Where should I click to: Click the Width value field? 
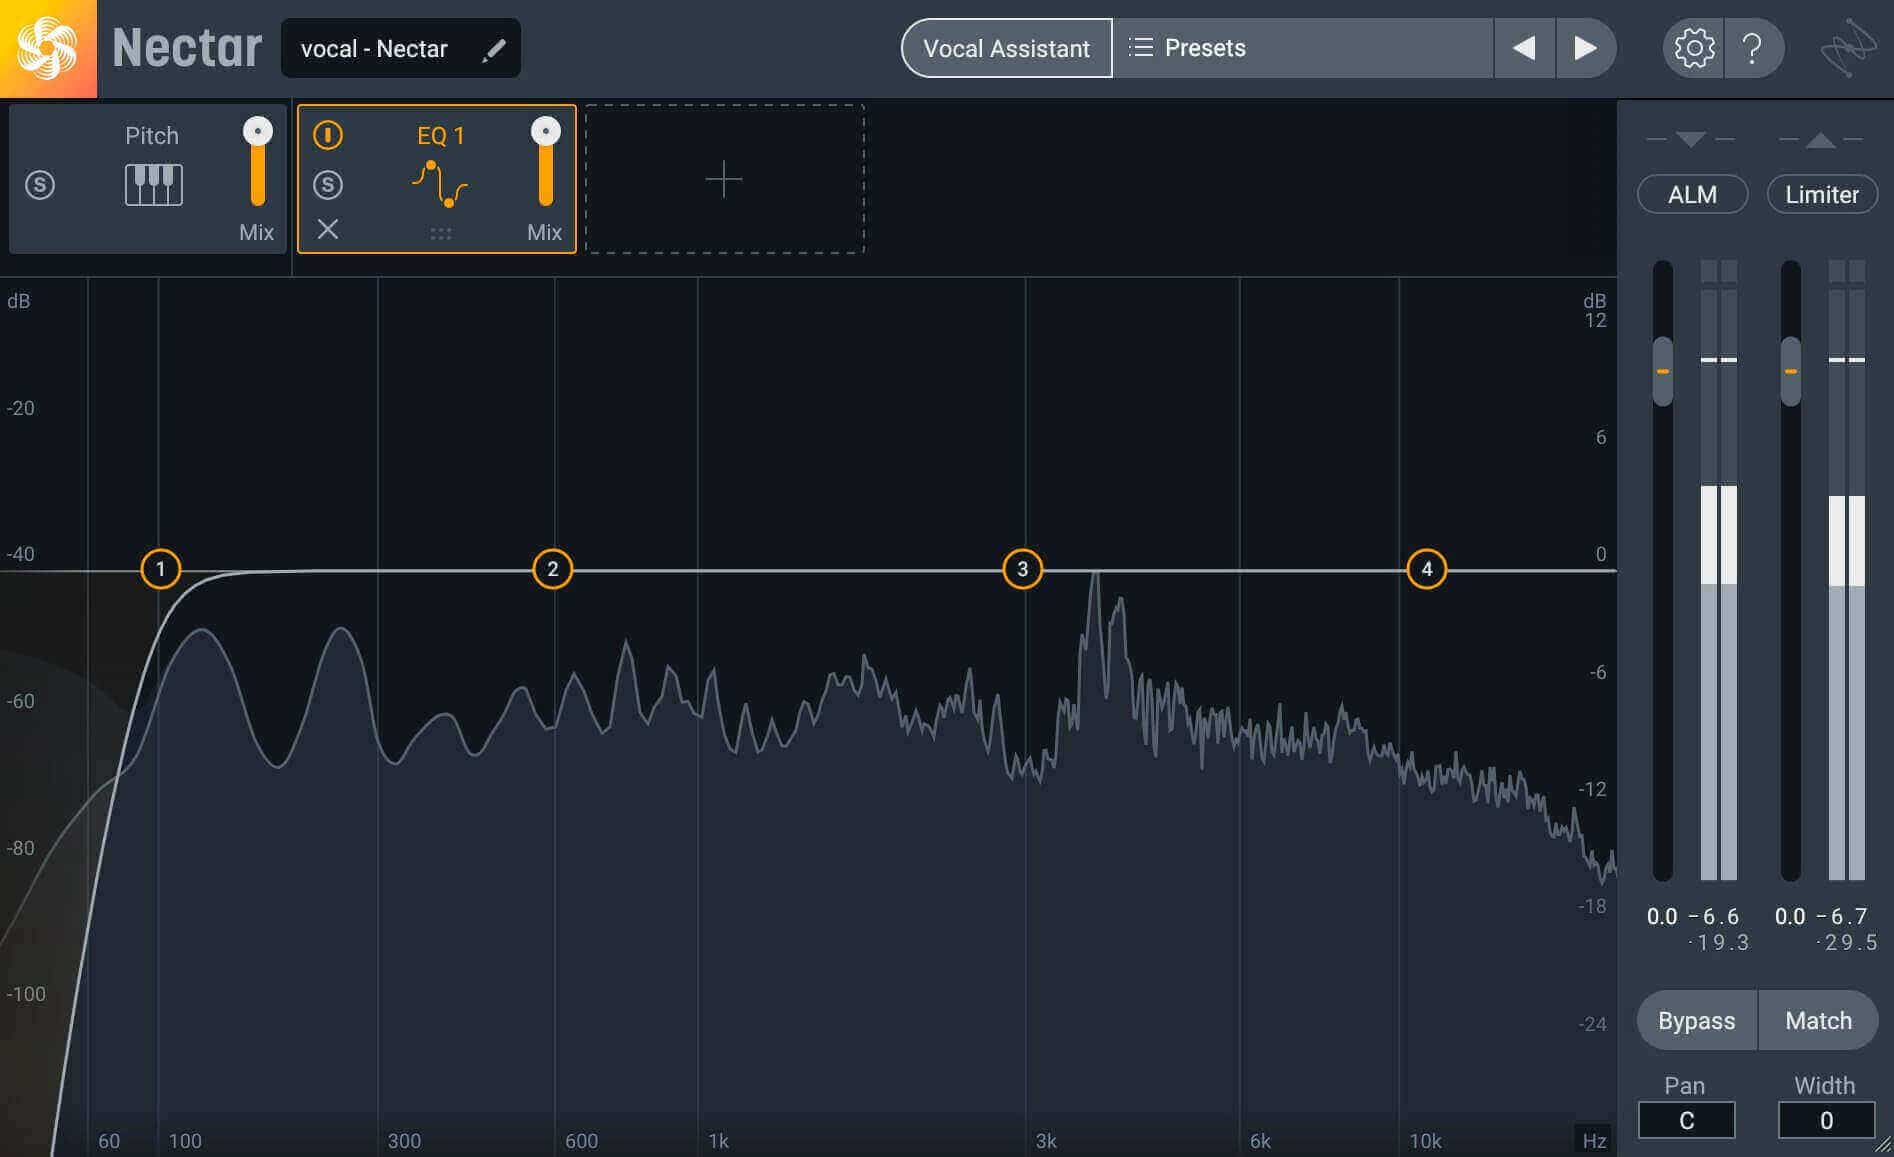(1826, 1120)
